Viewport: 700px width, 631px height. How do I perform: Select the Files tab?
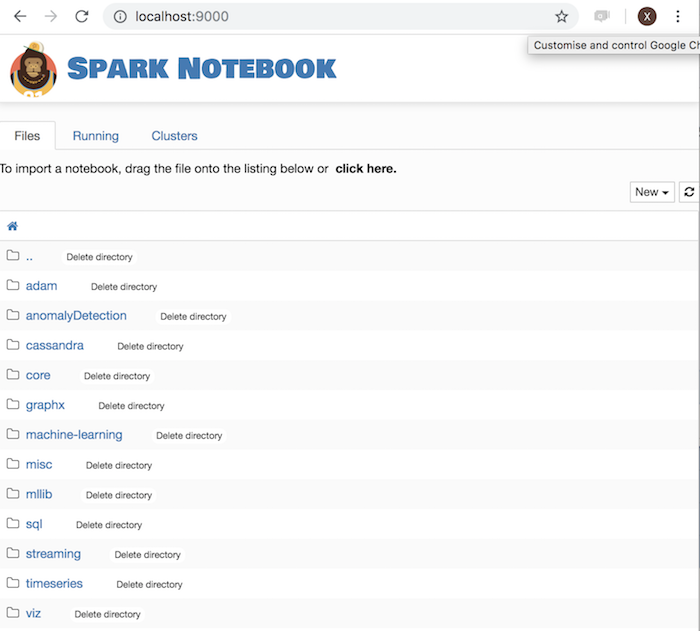point(27,136)
